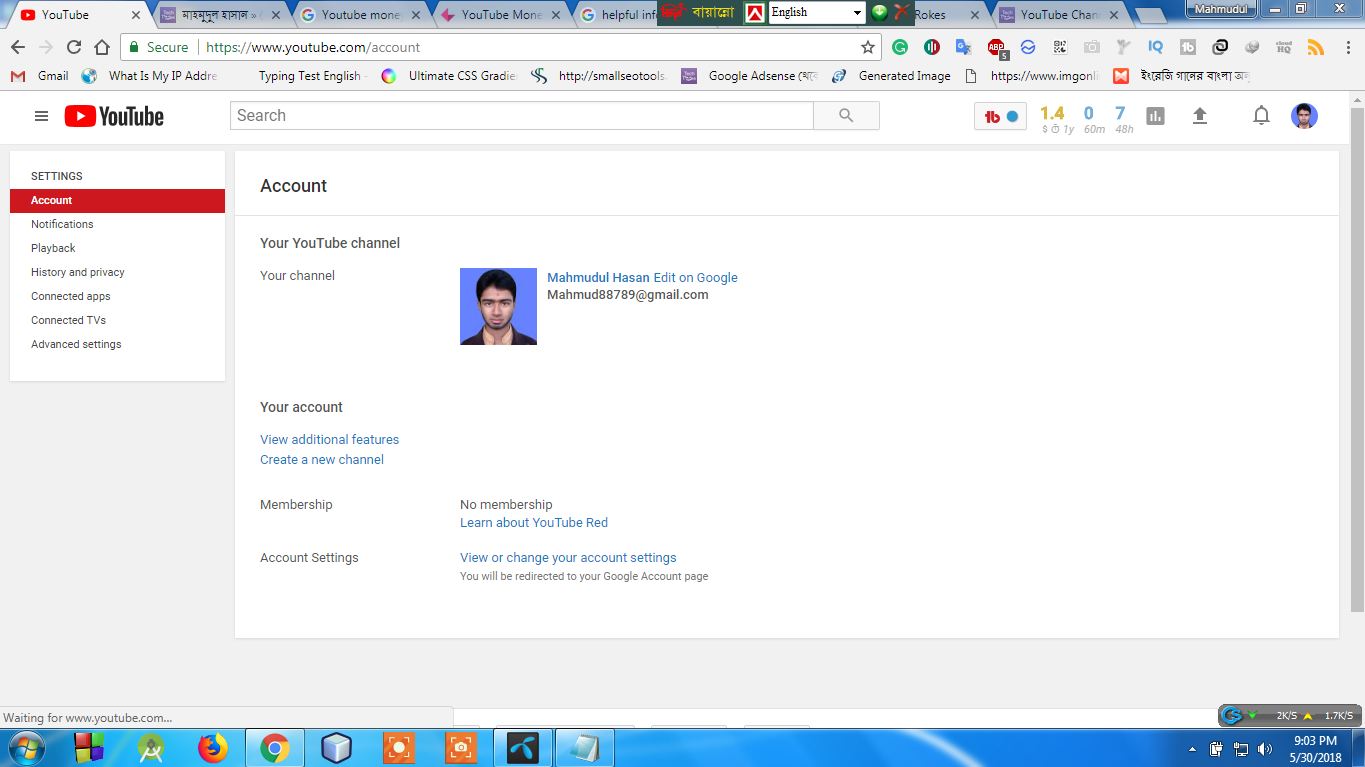The image size is (1365, 767).
Task: Open Advanced settings in sidebar
Action: (76, 344)
